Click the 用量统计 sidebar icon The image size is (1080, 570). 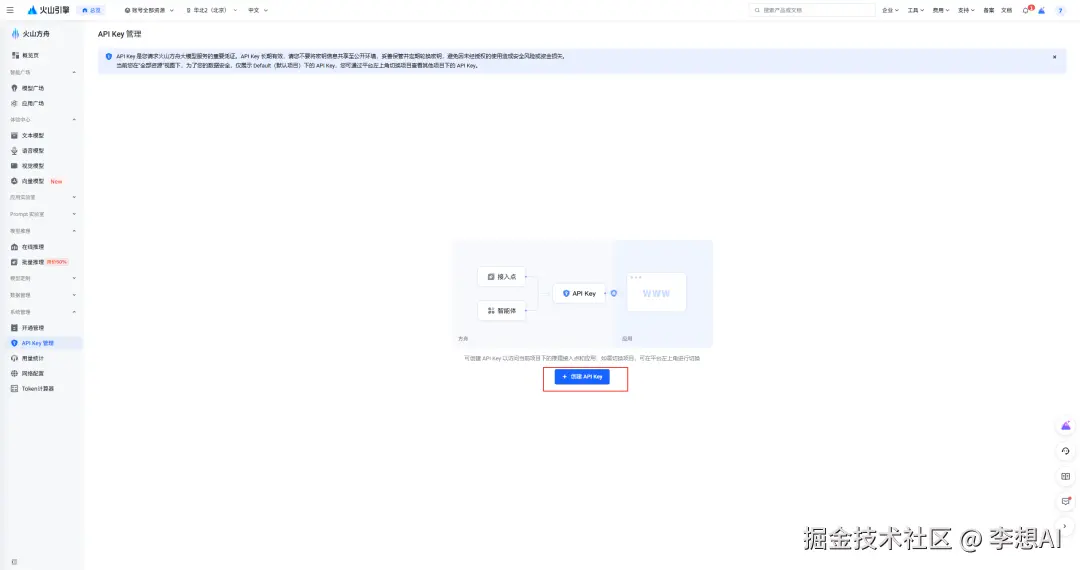(14, 358)
